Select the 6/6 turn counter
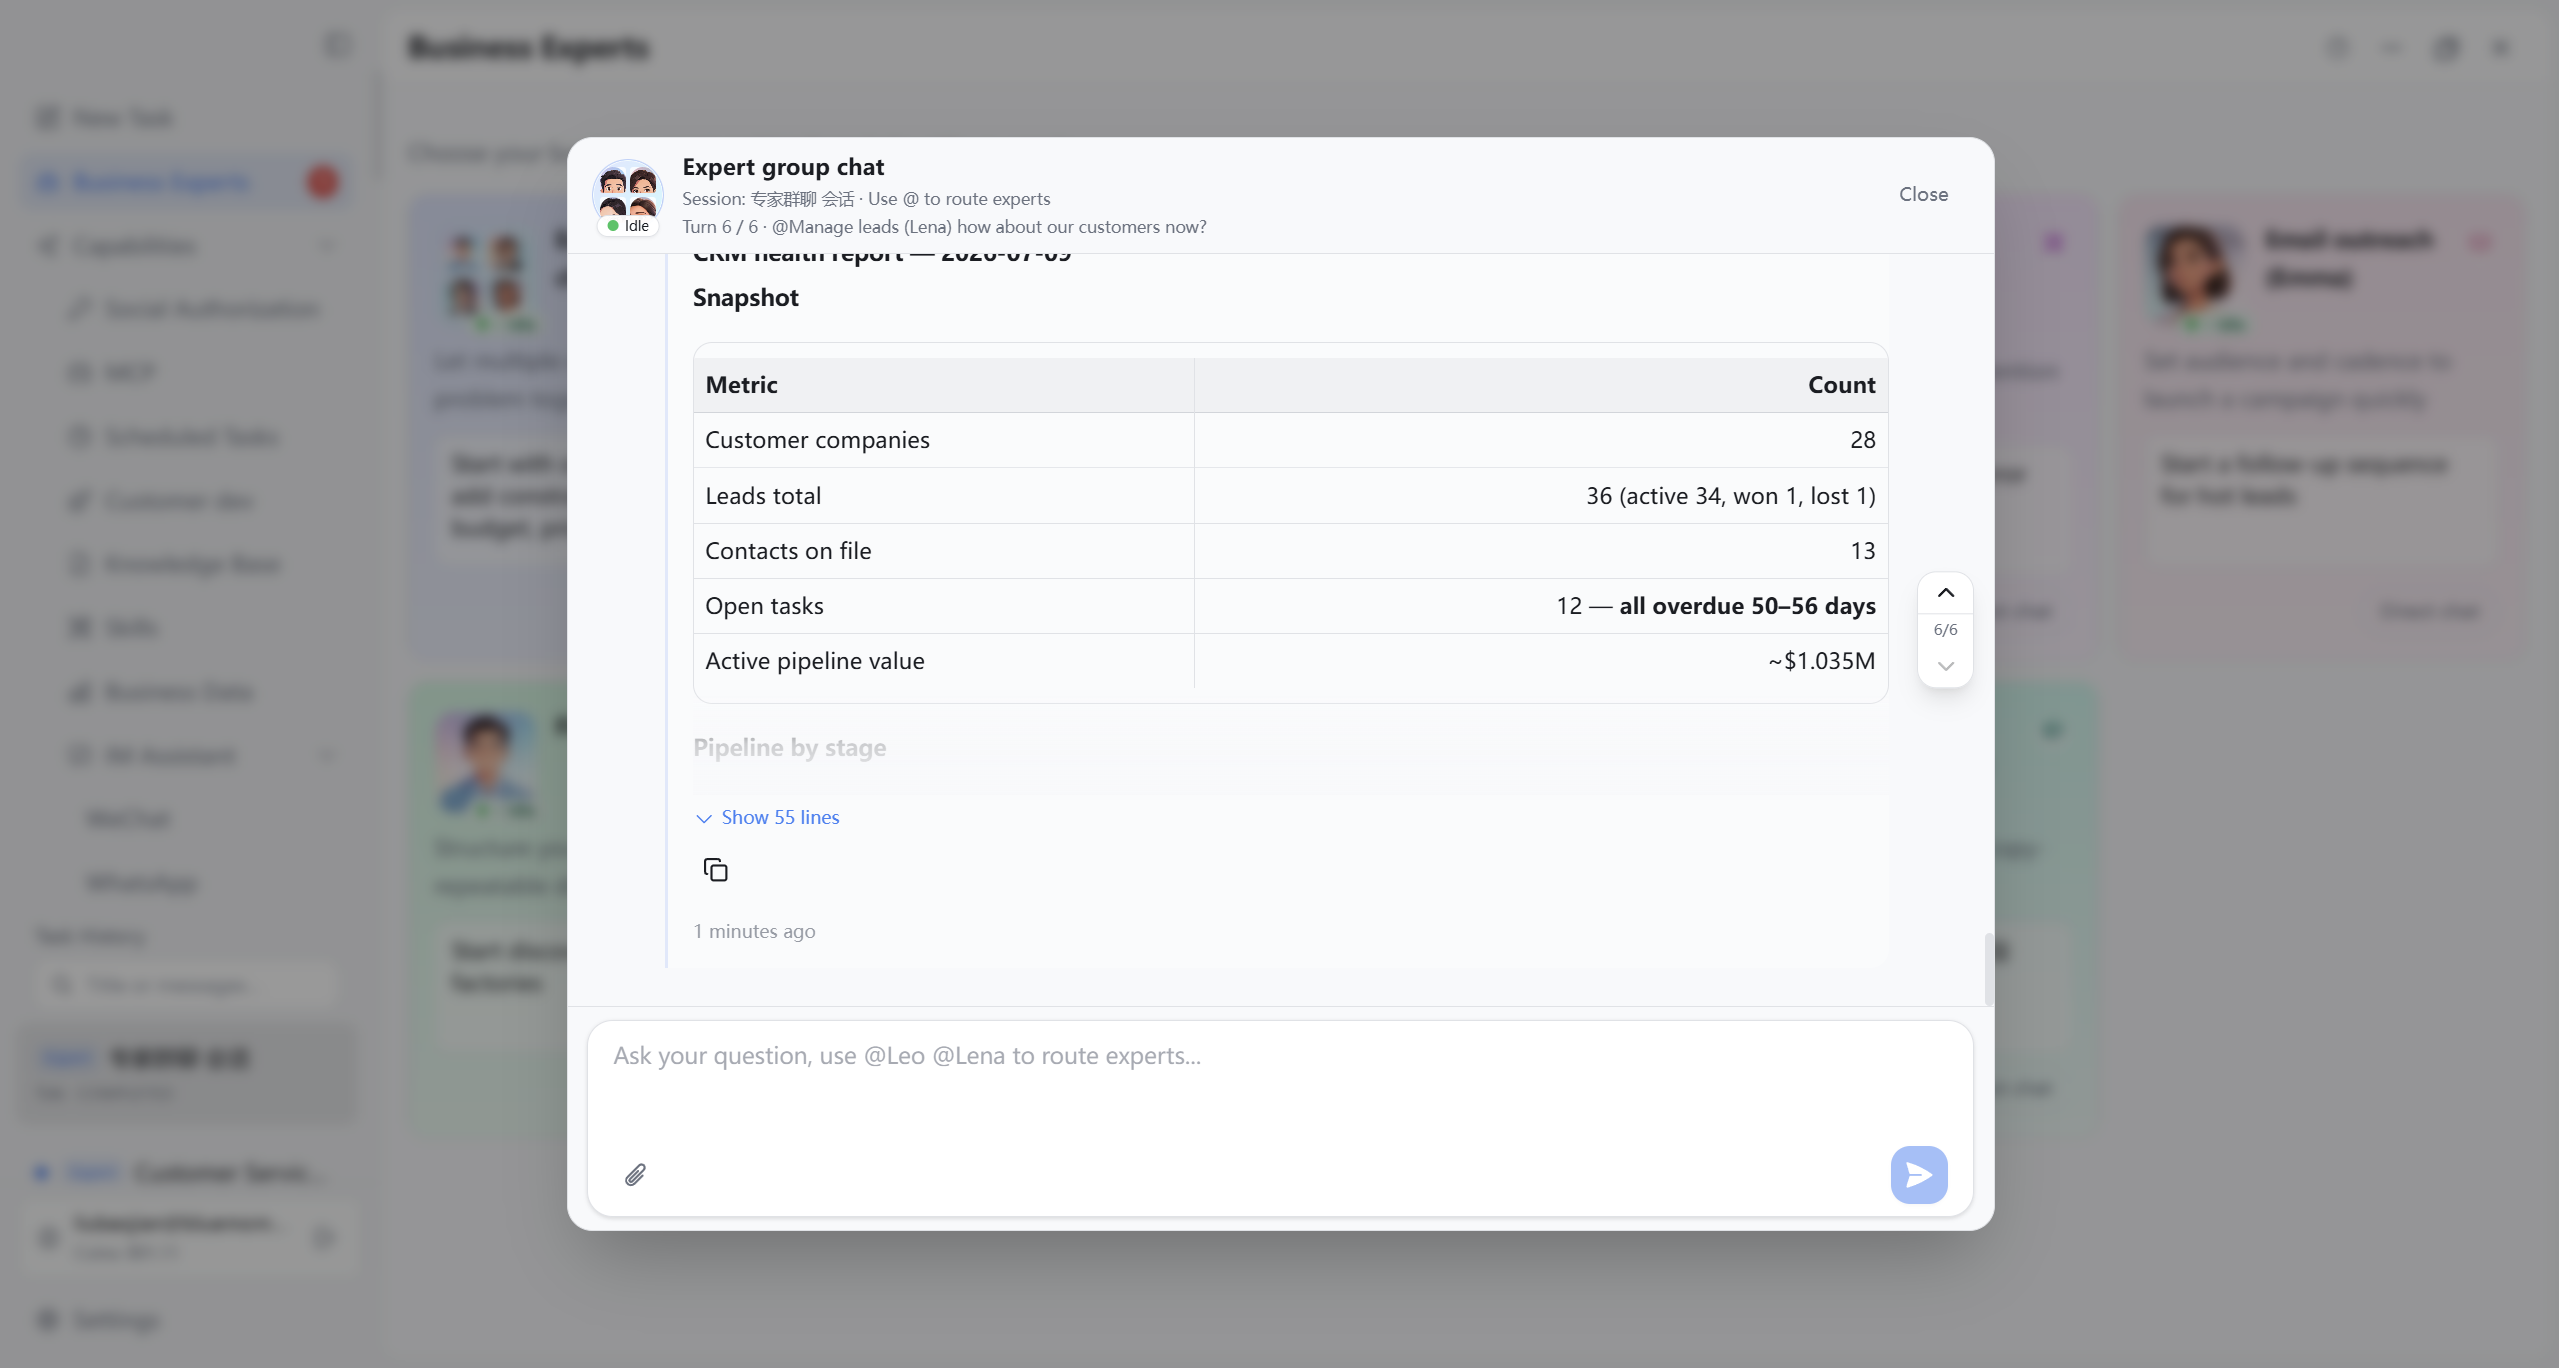Image resolution: width=2559 pixels, height=1368 pixels. click(x=1945, y=629)
